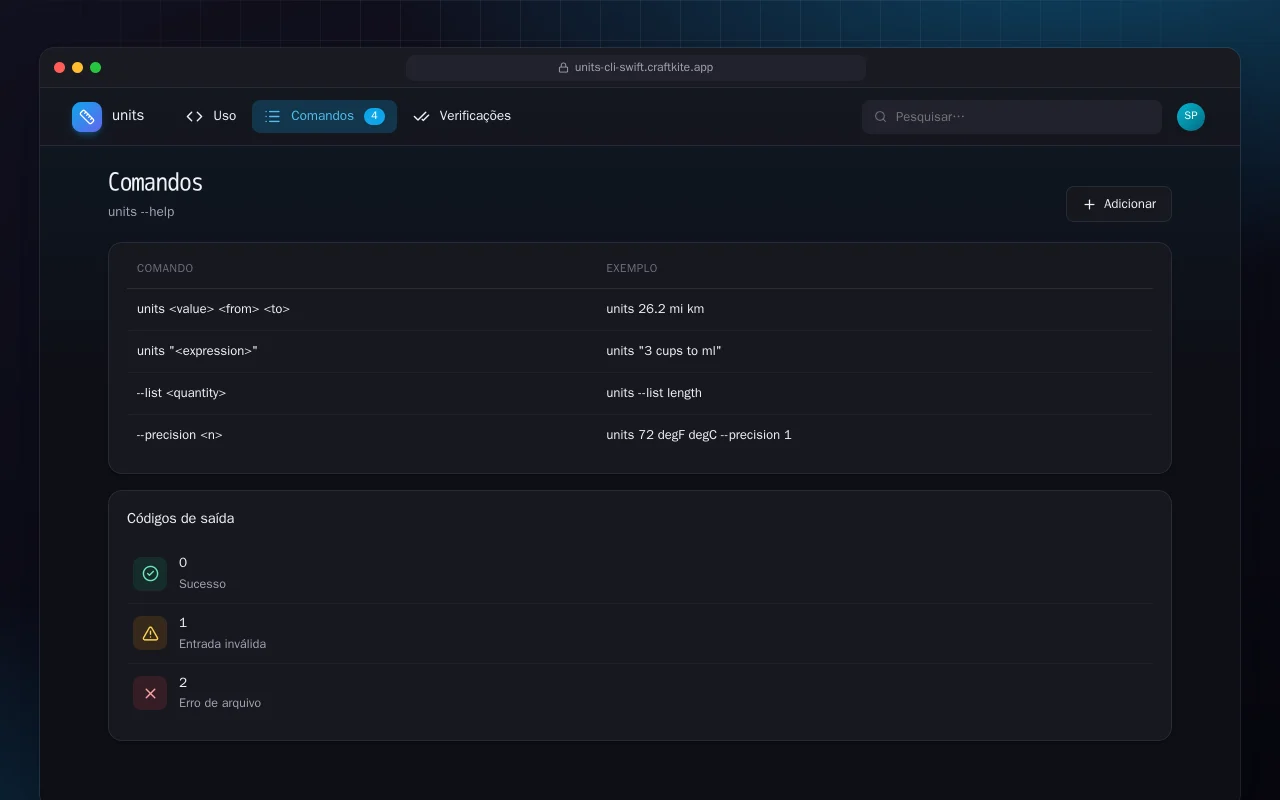This screenshot has width=1280, height=800.
Task: Click the Adicionar button
Action: tap(1119, 204)
